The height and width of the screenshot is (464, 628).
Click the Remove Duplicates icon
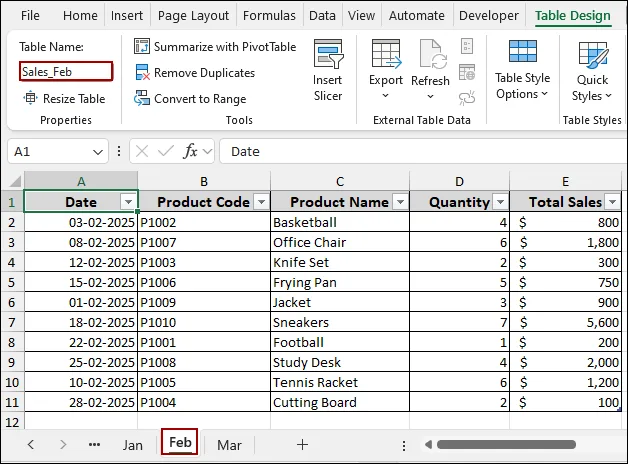click(142, 72)
